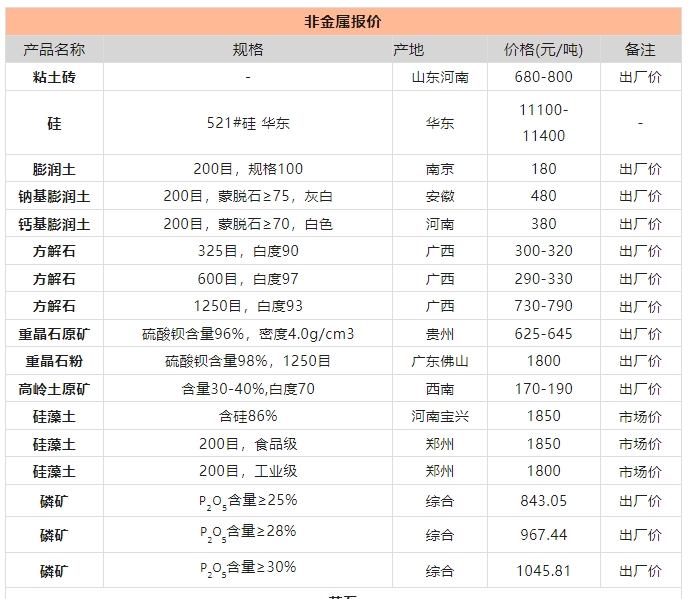Click the 规格 column header
This screenshot has width=690, height=599.
(247, 50)
